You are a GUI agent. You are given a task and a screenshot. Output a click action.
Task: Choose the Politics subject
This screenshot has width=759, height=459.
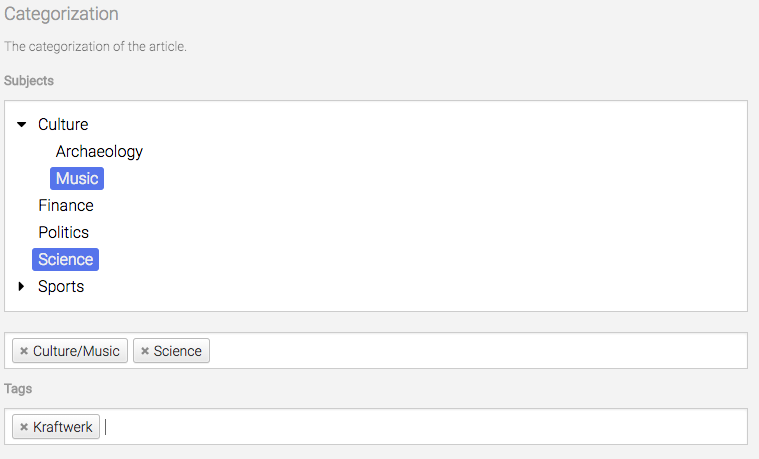(x=63, y=233)
